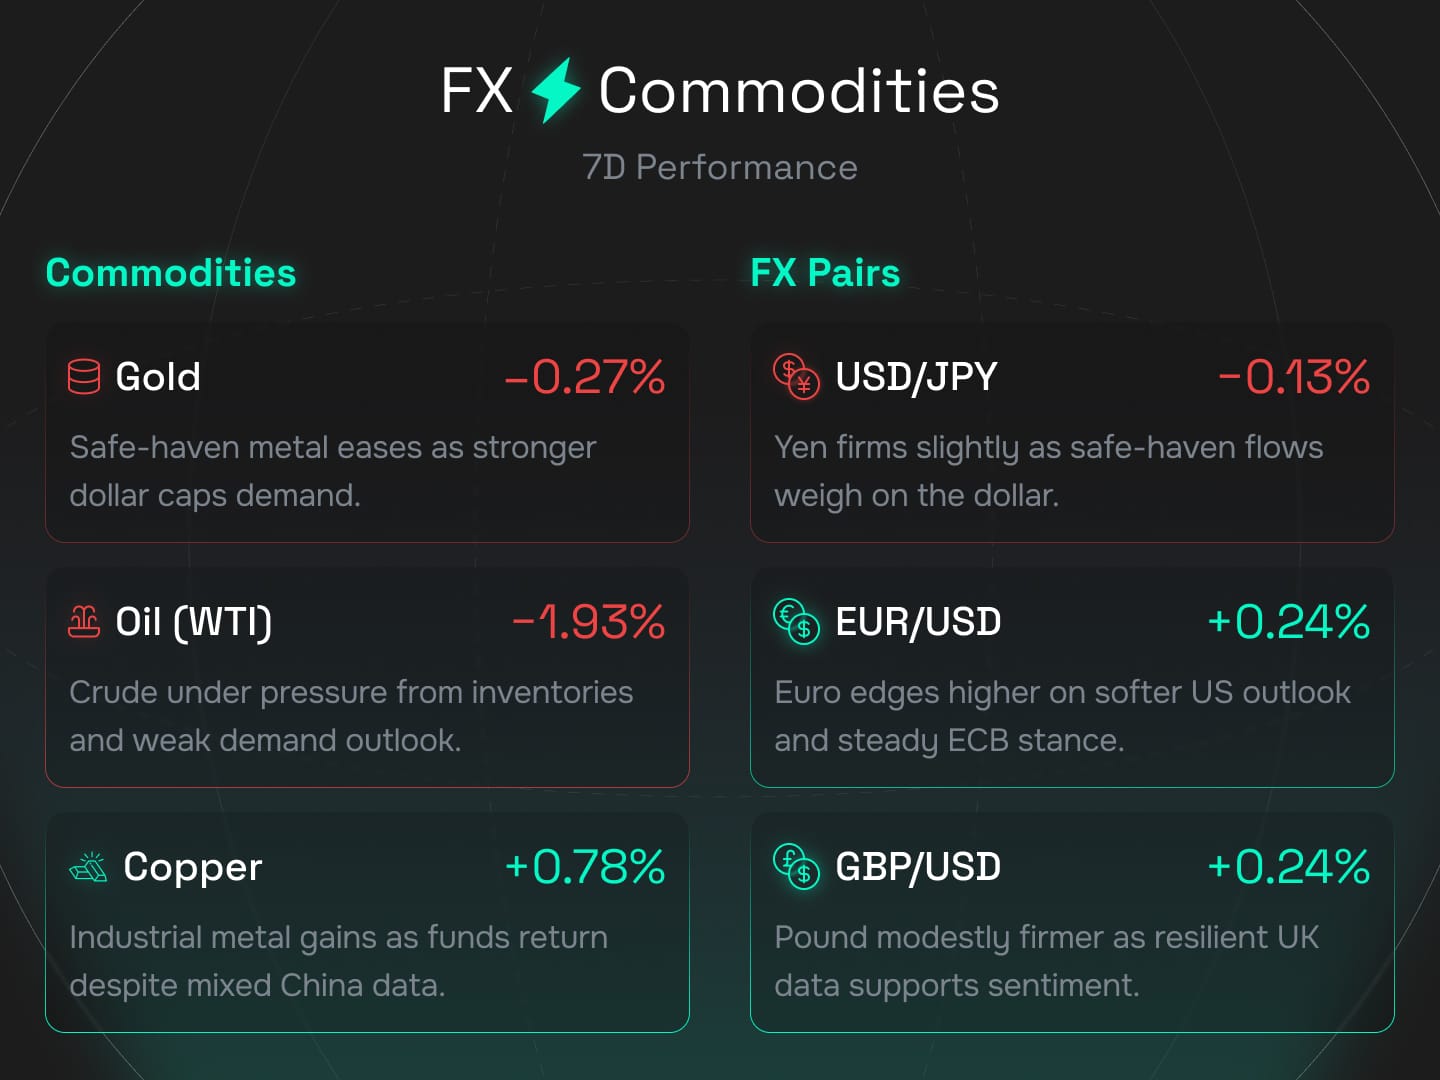
Task: Click USD/JPY's -0.13% change value
Action: pyautogui.click(x=1294, y=377)
